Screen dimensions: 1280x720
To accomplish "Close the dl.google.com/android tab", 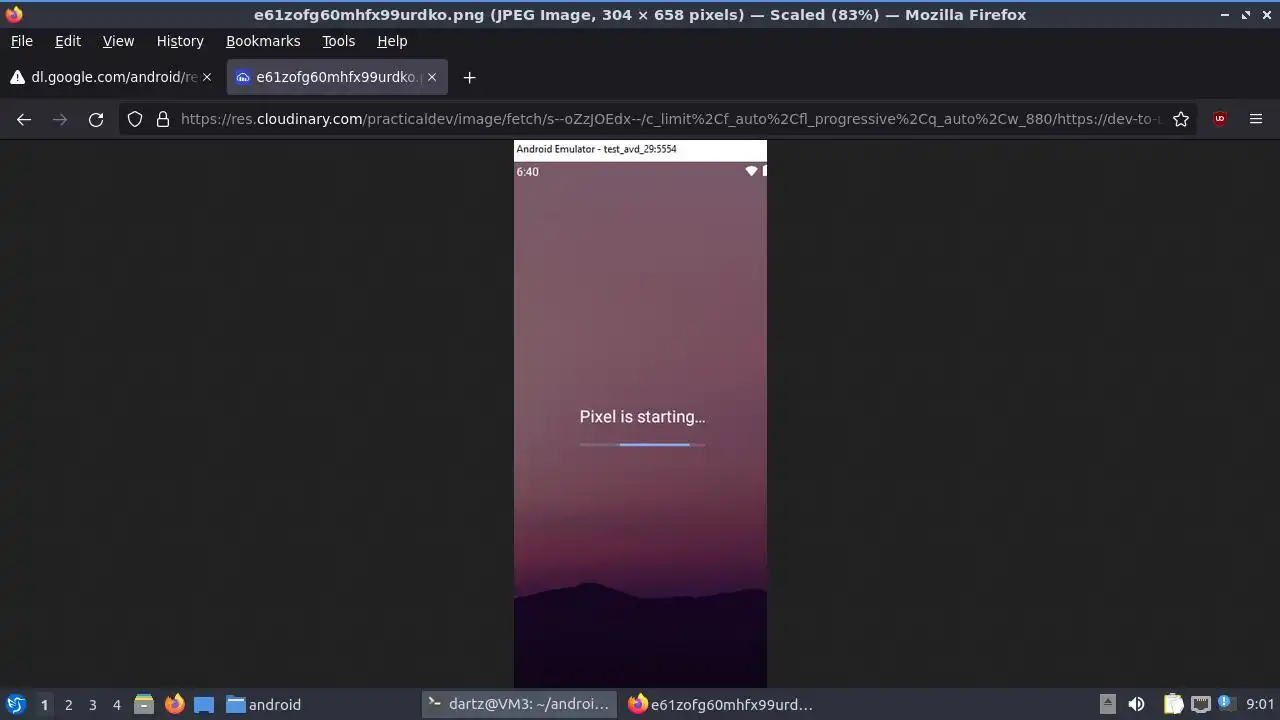I will tap(207, 77).
